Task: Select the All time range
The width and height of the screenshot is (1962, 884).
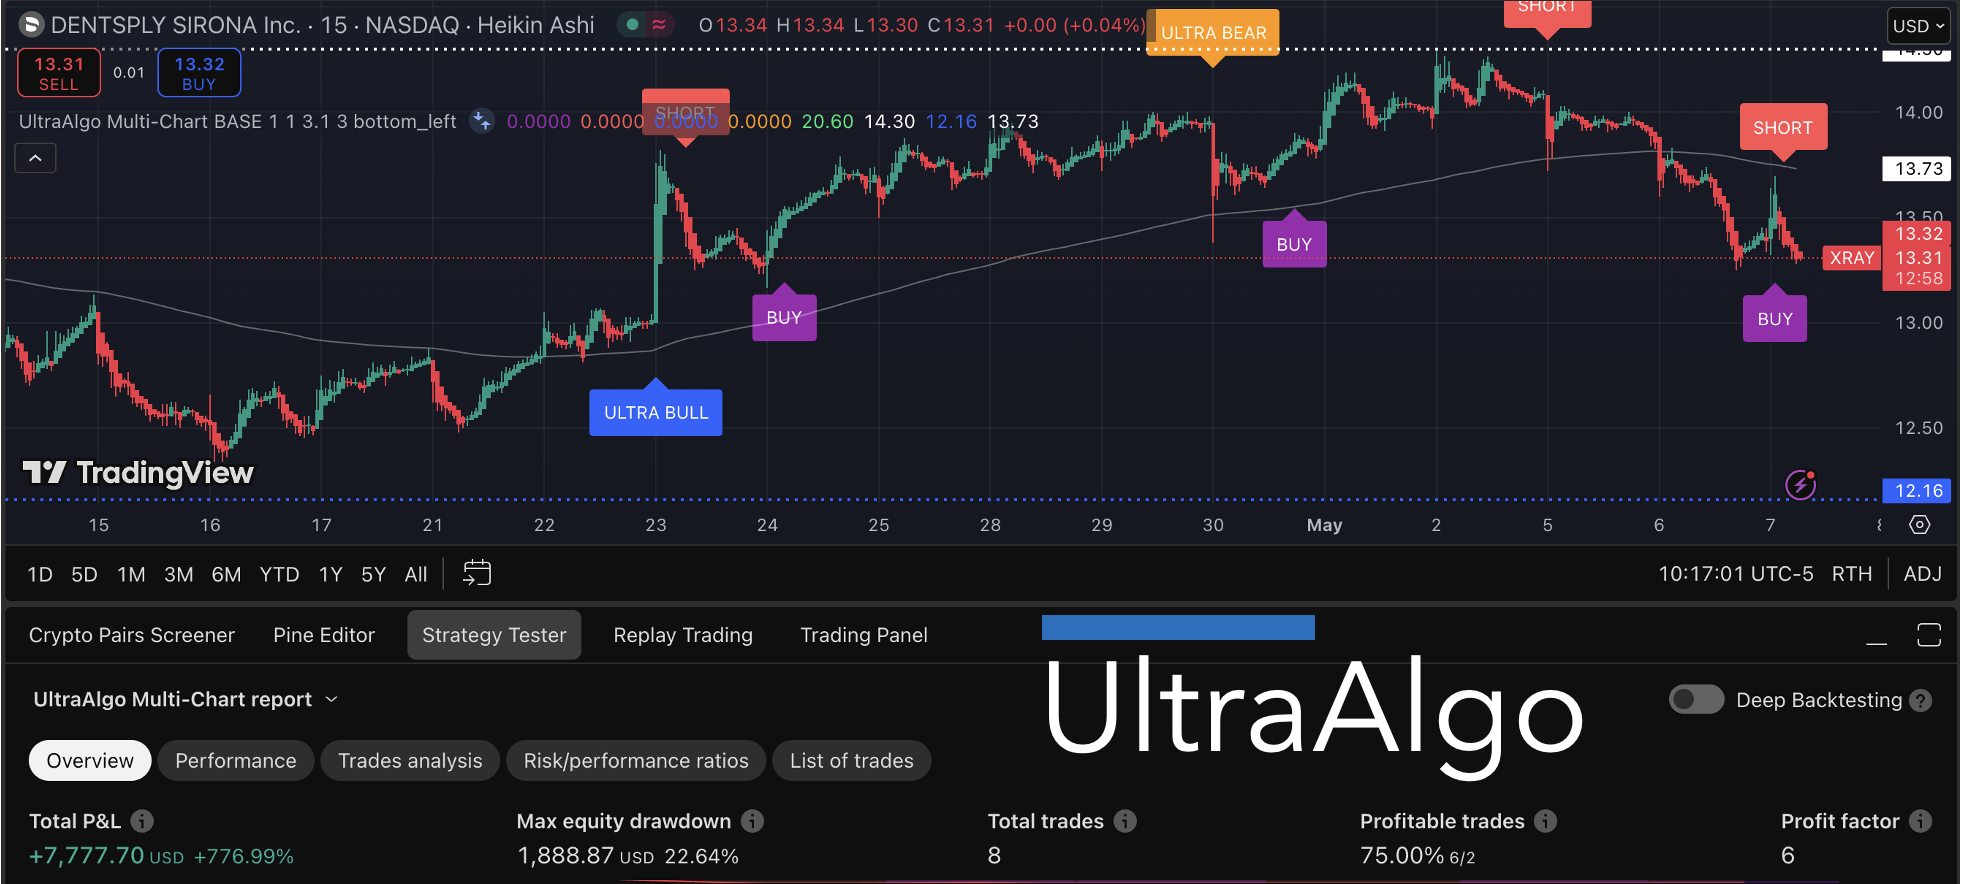Action: (x=416, y=574)
